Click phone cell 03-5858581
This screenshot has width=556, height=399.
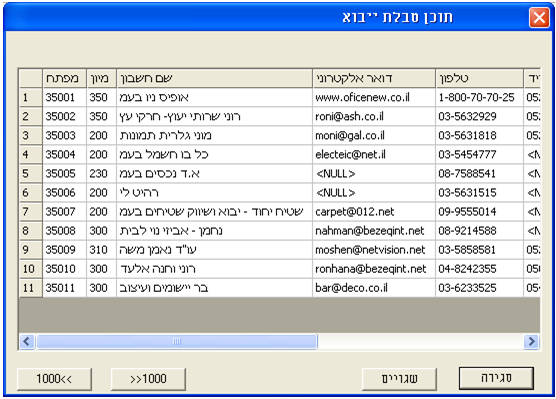[479, 250]
